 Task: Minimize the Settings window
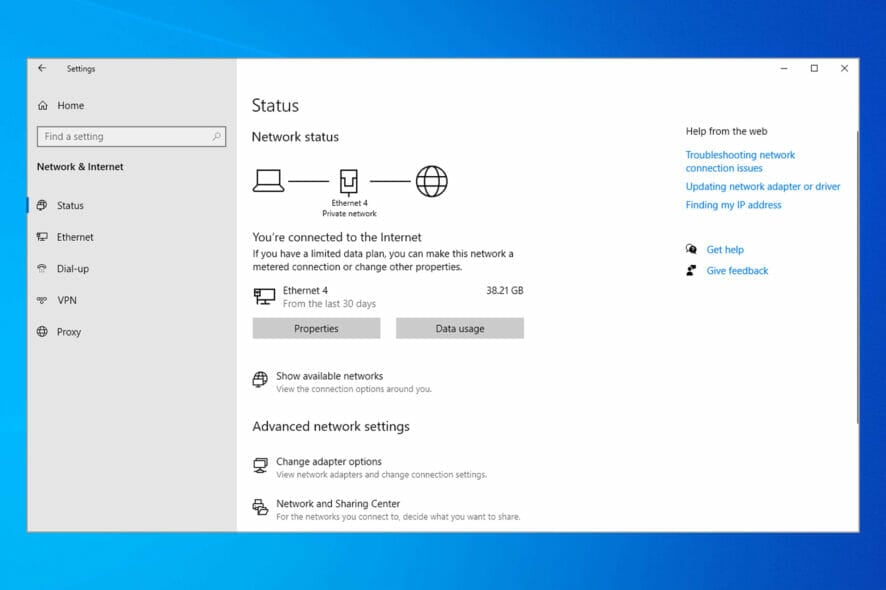pyautogui.click(x=784, y=68)
